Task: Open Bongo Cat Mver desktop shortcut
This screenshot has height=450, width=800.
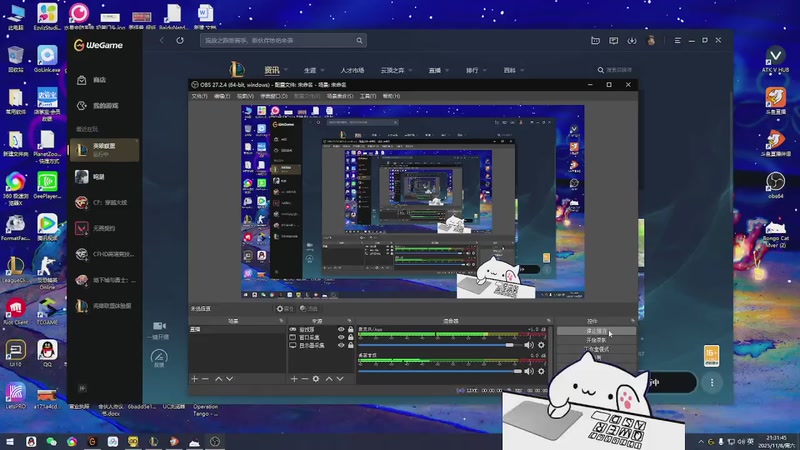Action: pos(776,234)
